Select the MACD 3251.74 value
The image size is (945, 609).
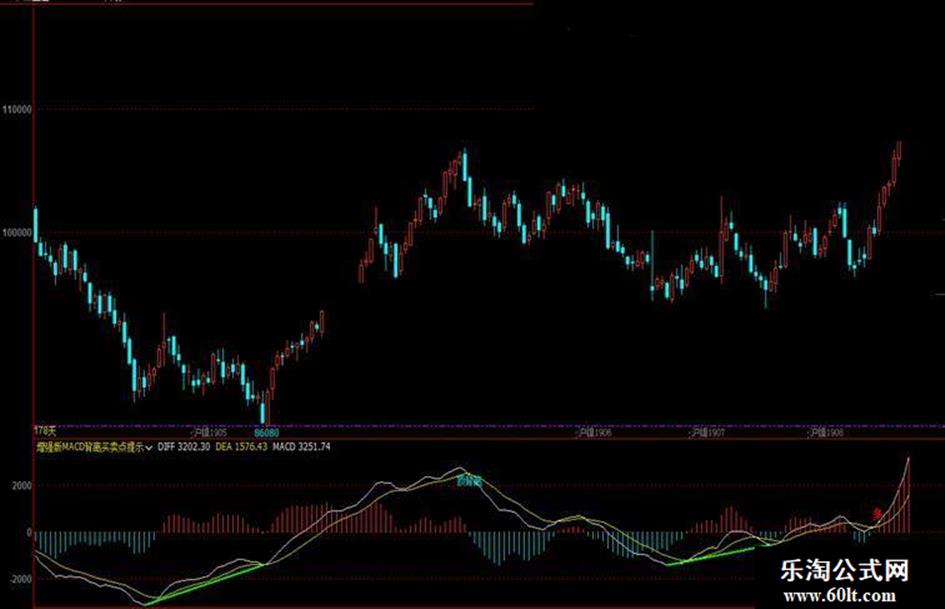pos(301,447)
